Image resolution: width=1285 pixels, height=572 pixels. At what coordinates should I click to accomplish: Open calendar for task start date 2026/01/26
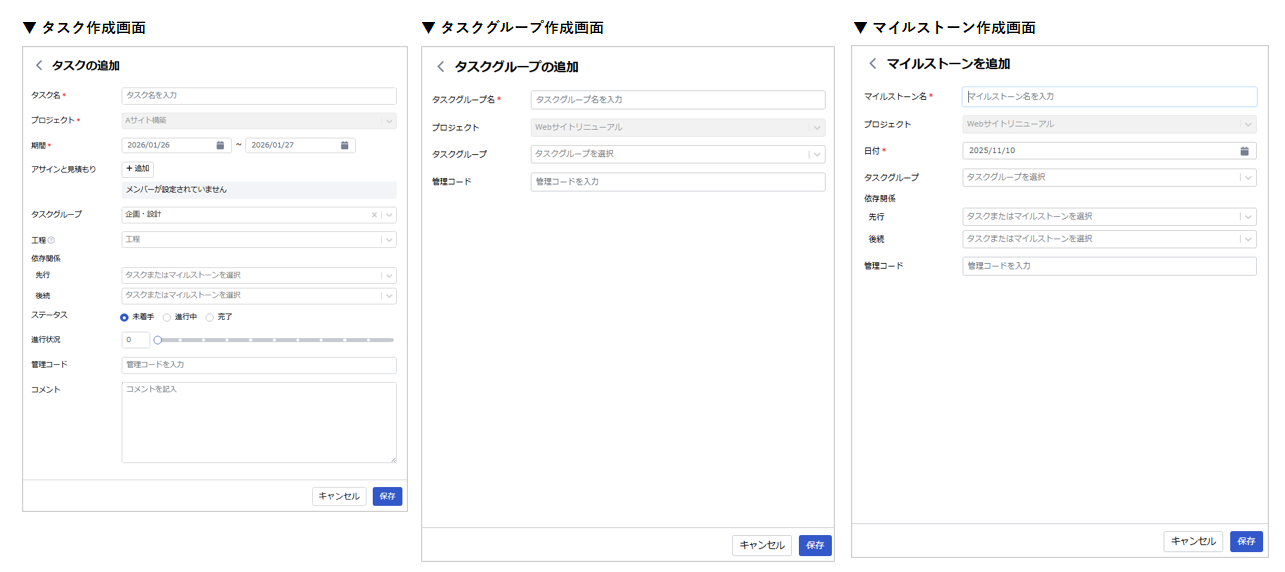(220, 145)
